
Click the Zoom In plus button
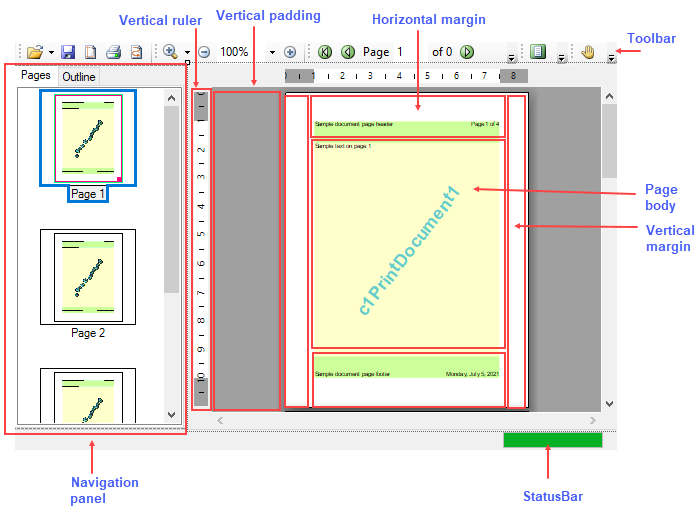point(290,52)
